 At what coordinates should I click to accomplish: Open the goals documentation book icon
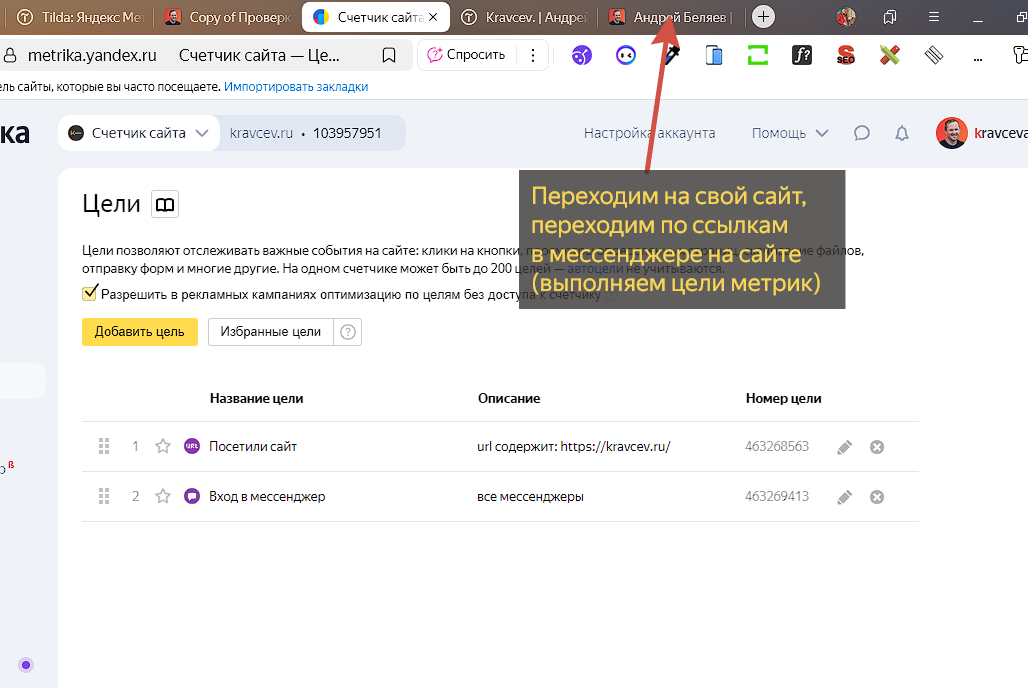coord(165,205)
